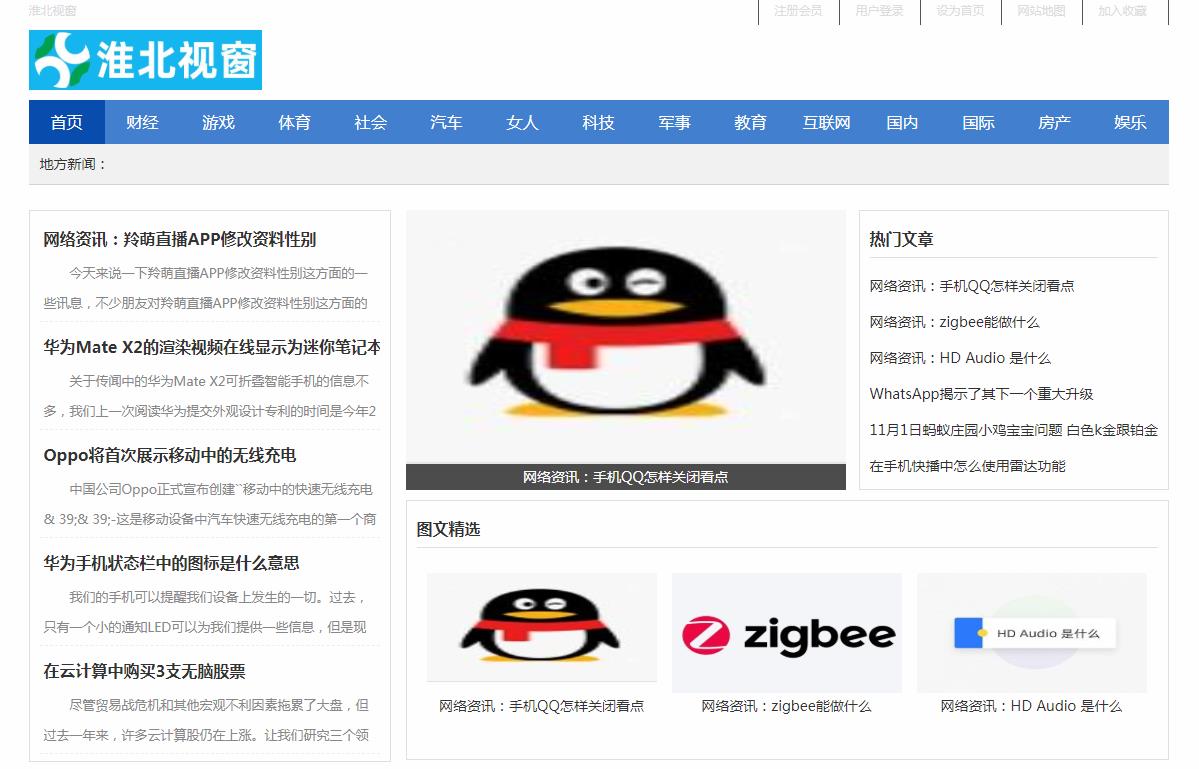
Task: Go to the 房产 section
Action: click(1054, 122)
